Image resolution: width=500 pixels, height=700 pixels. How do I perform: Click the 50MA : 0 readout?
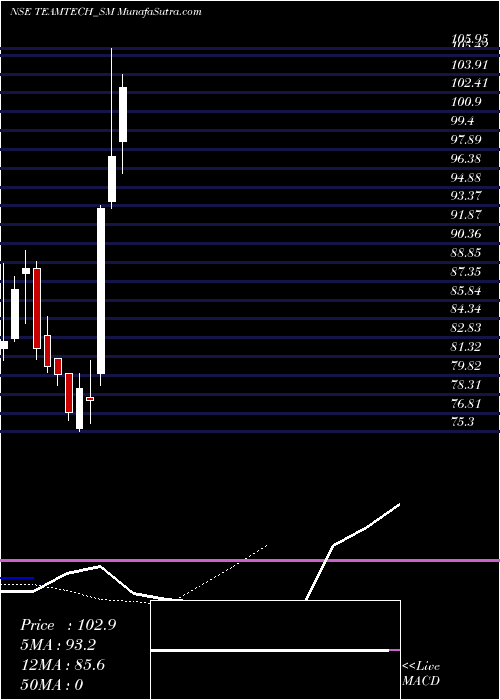52,684
